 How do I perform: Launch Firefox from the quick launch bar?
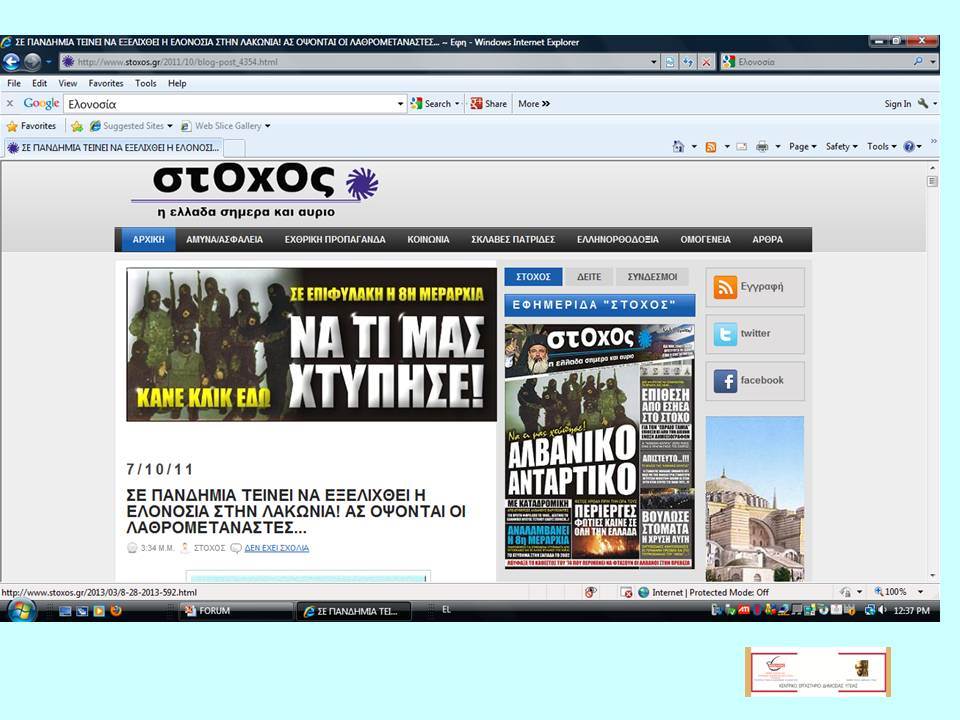tap(116, 610)
